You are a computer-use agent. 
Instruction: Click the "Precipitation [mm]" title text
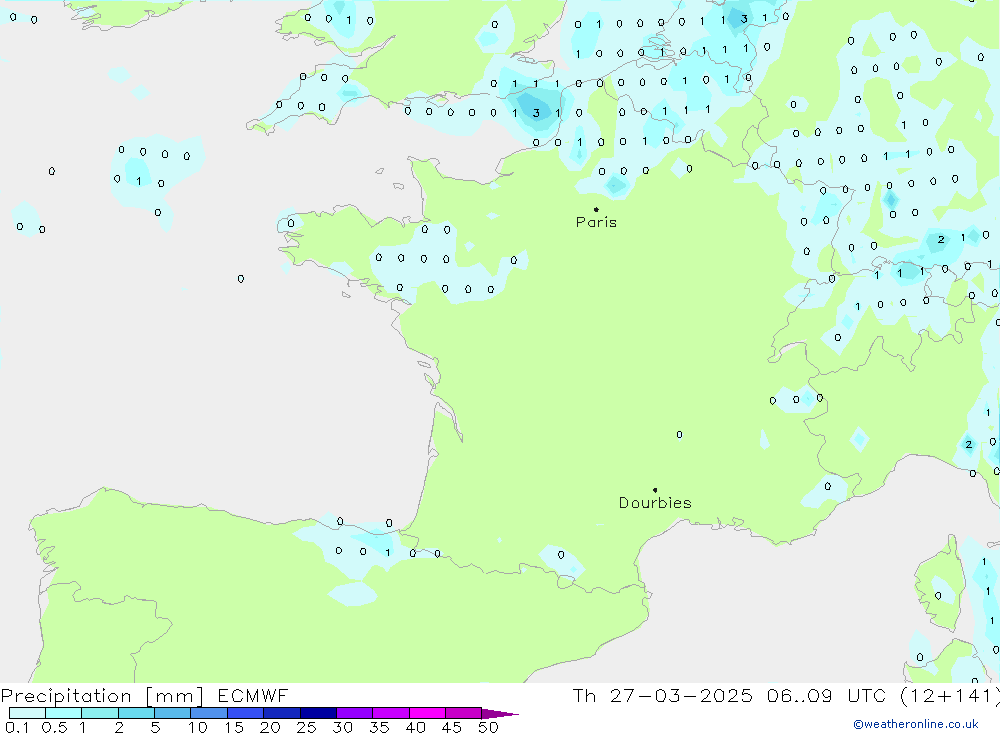tap(102, 696)
